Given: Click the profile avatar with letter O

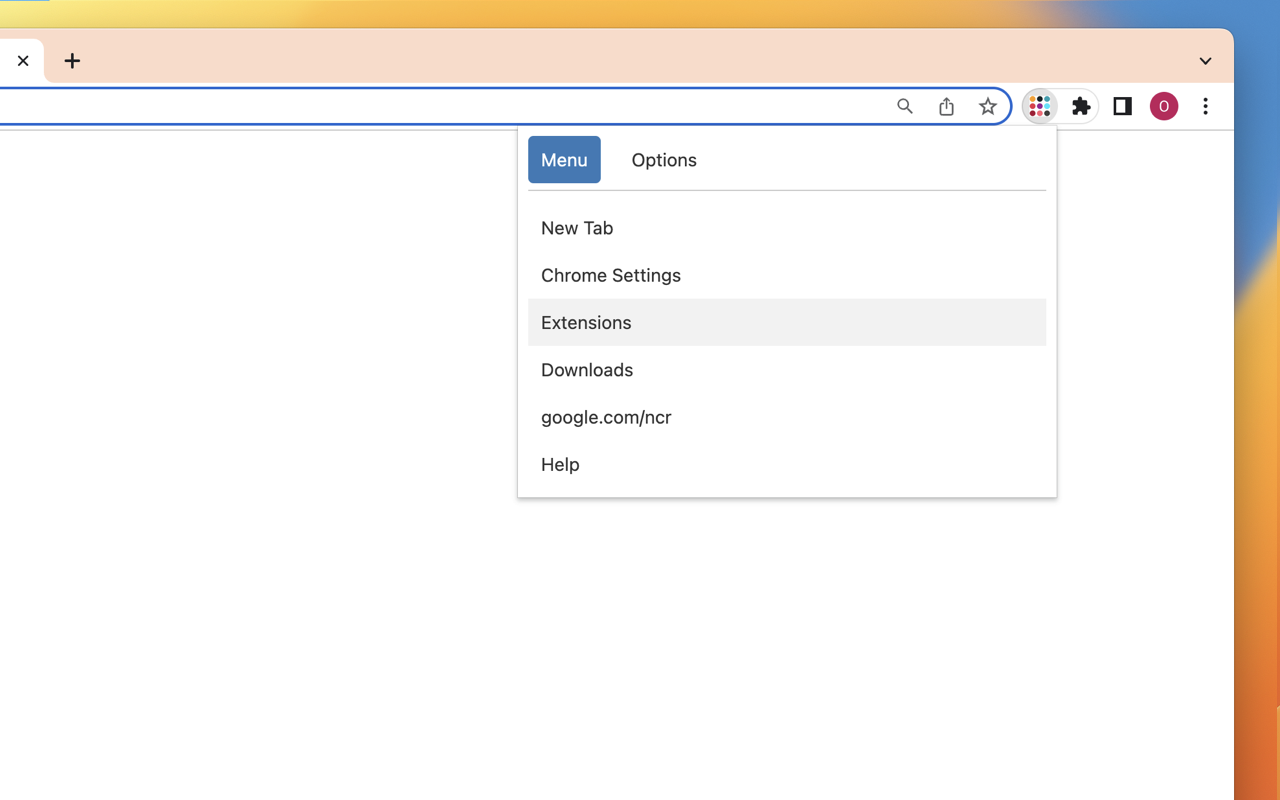Looking at the screenshot, I should tap(1163, 106).
